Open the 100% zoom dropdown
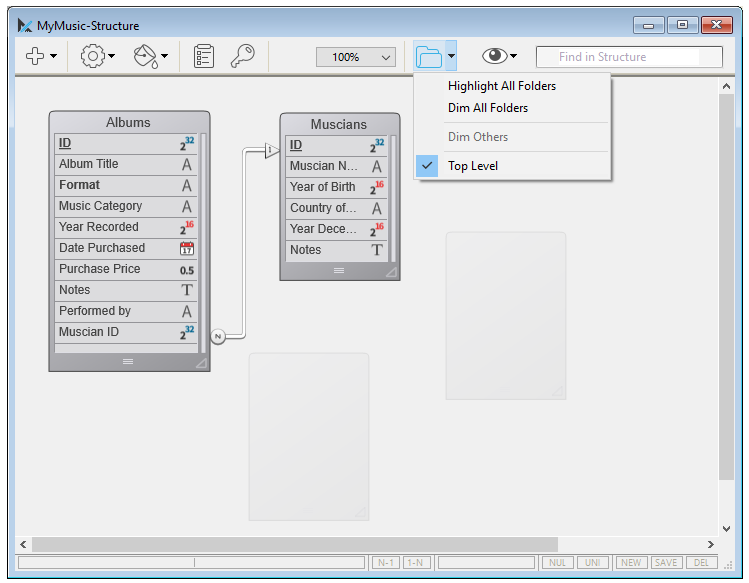749x583 pixels. coord(356,57)
